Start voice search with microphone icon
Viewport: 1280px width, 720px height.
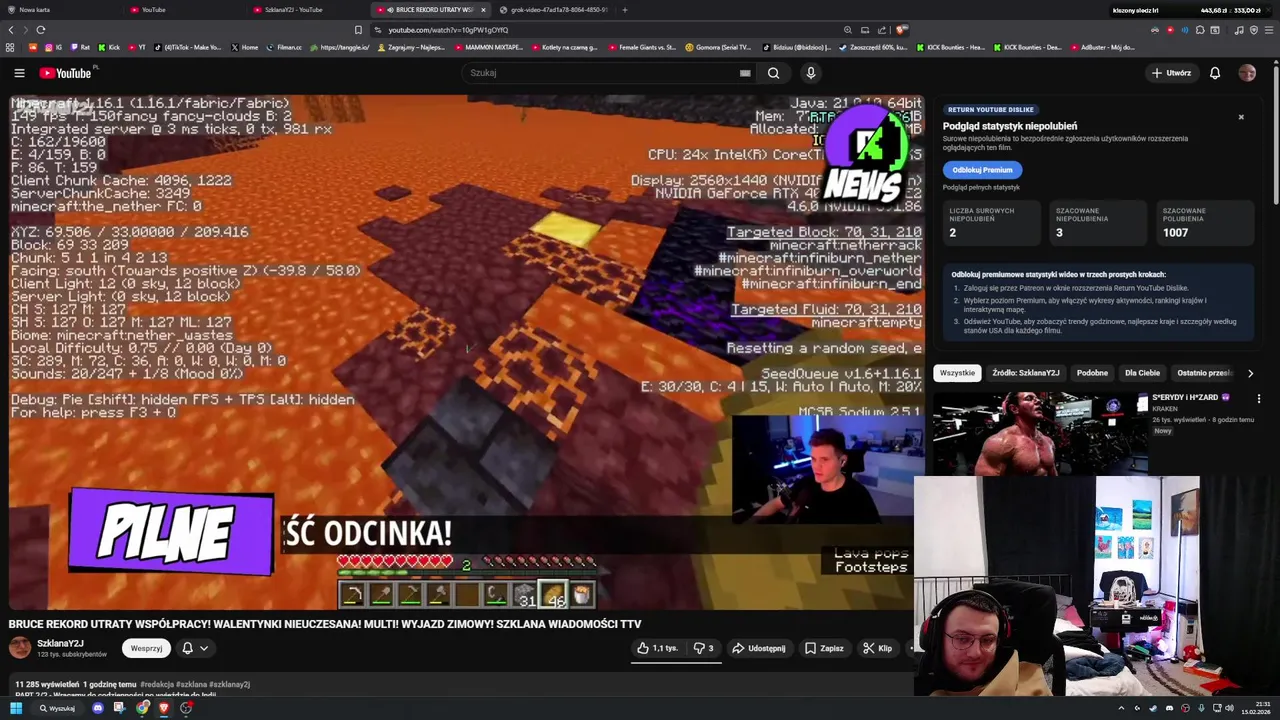pyautogui.click(x=811, y=73)
